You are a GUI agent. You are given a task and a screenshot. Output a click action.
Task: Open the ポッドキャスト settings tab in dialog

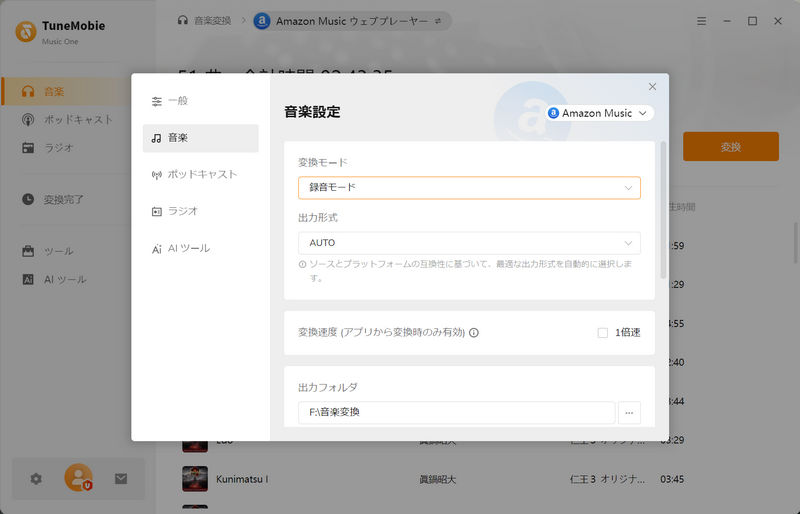(200, 175)
